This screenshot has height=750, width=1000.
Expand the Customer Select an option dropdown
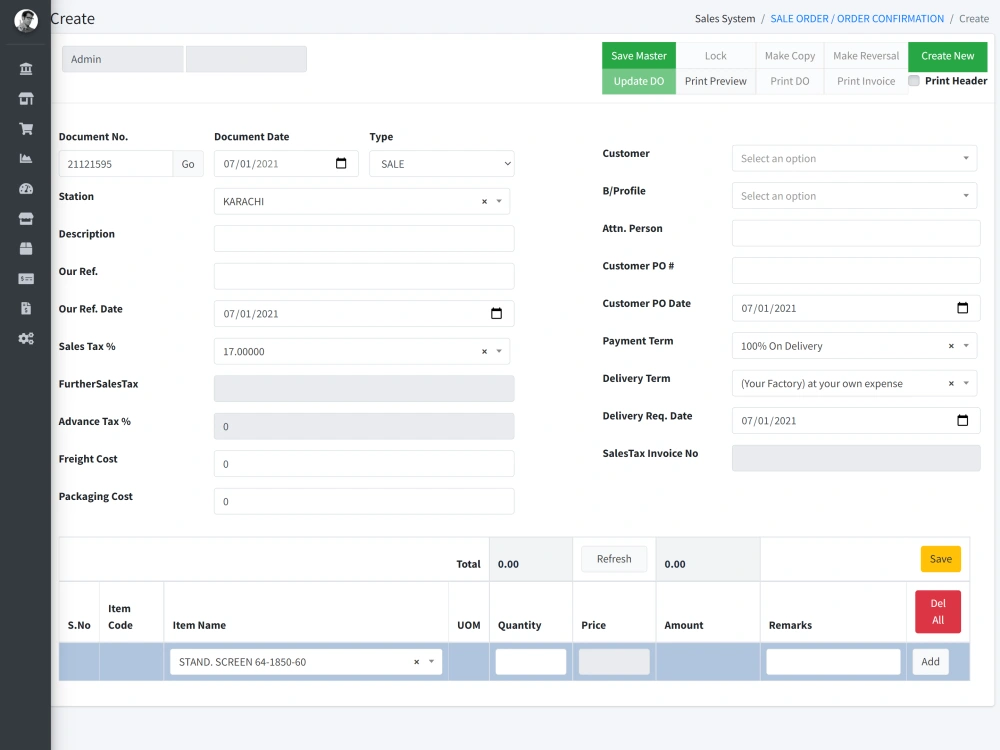(x=854, y=158)
